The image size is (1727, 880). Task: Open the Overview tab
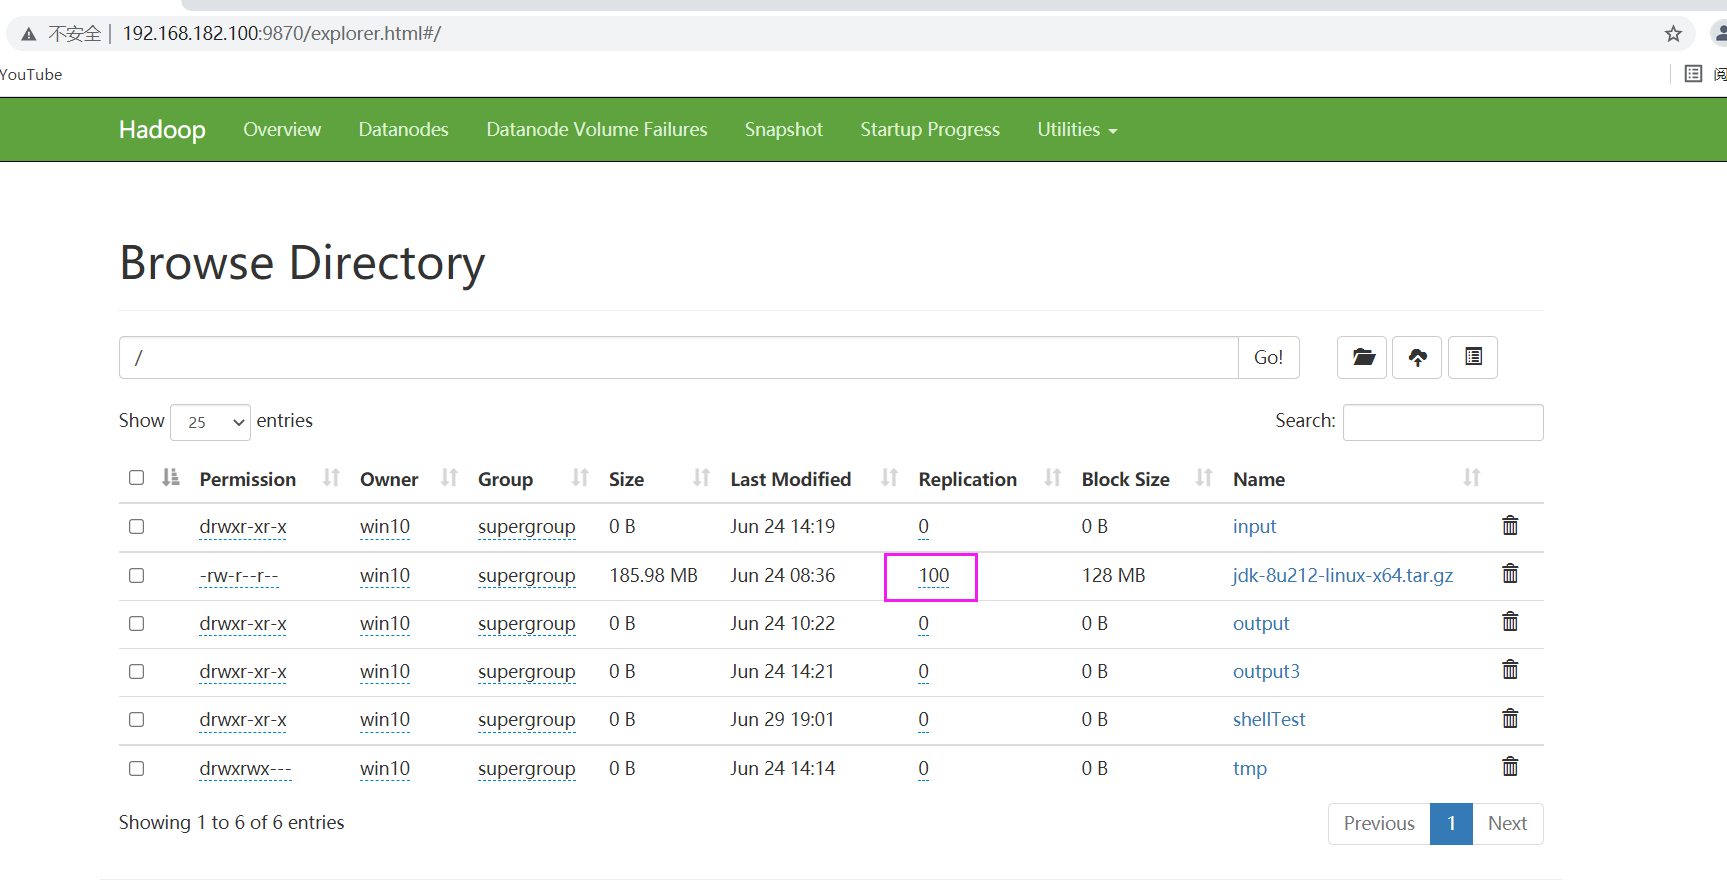point(282,129)
